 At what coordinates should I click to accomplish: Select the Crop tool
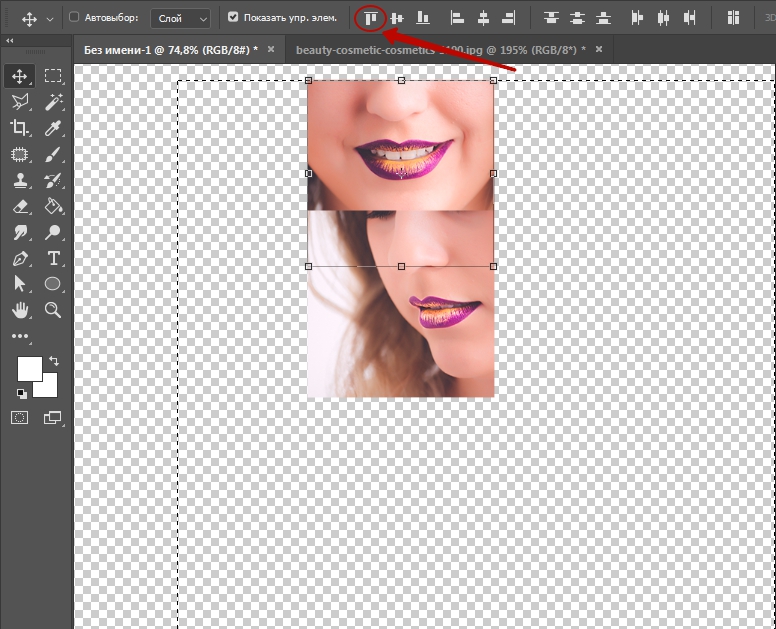19,128
